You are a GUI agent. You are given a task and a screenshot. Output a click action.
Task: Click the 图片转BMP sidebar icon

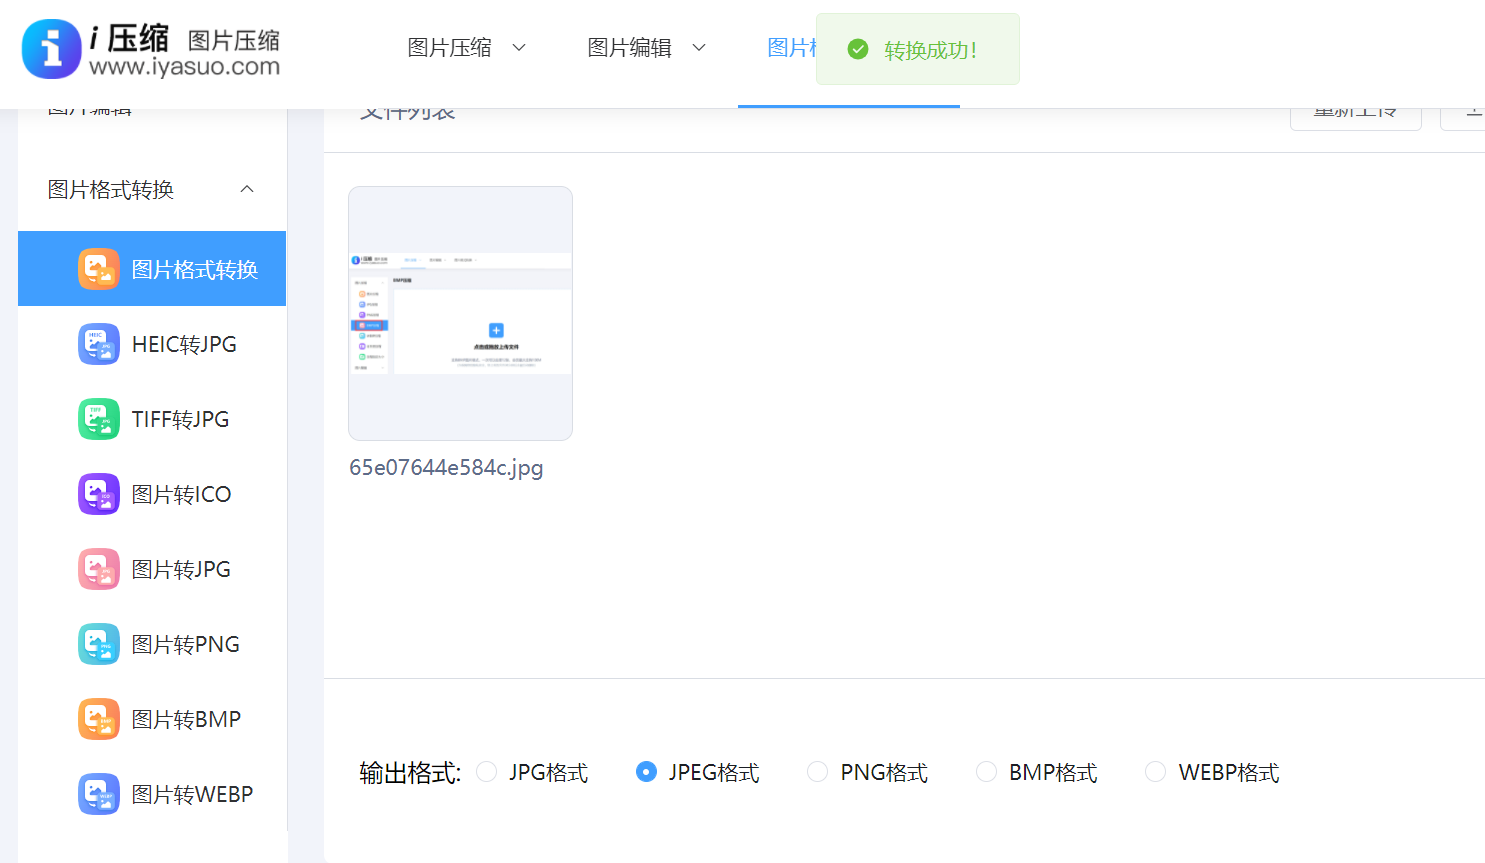coord(98,718)
